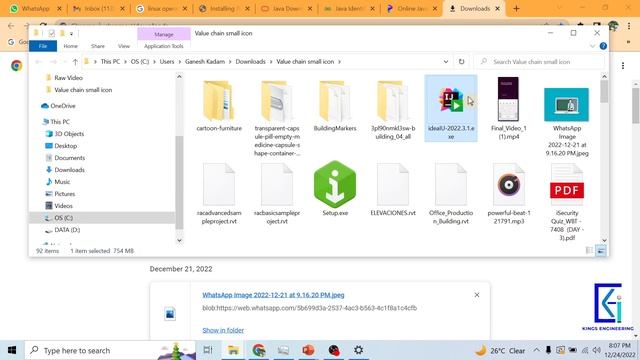Switch to the Home ribbon tab
Image resolution: width=640 pixels, height=360 pixels.
(x=71, y=46)
